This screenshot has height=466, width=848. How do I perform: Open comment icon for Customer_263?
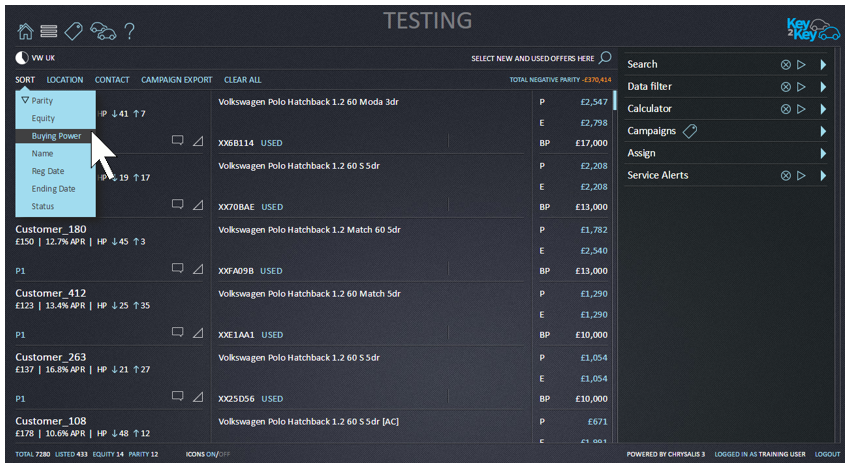[177, 396]
